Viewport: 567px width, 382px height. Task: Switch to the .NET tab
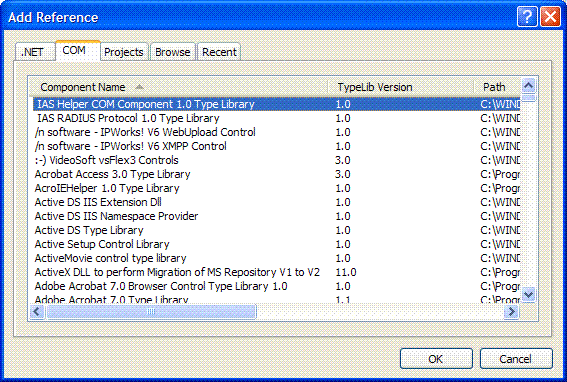[35, 52]
